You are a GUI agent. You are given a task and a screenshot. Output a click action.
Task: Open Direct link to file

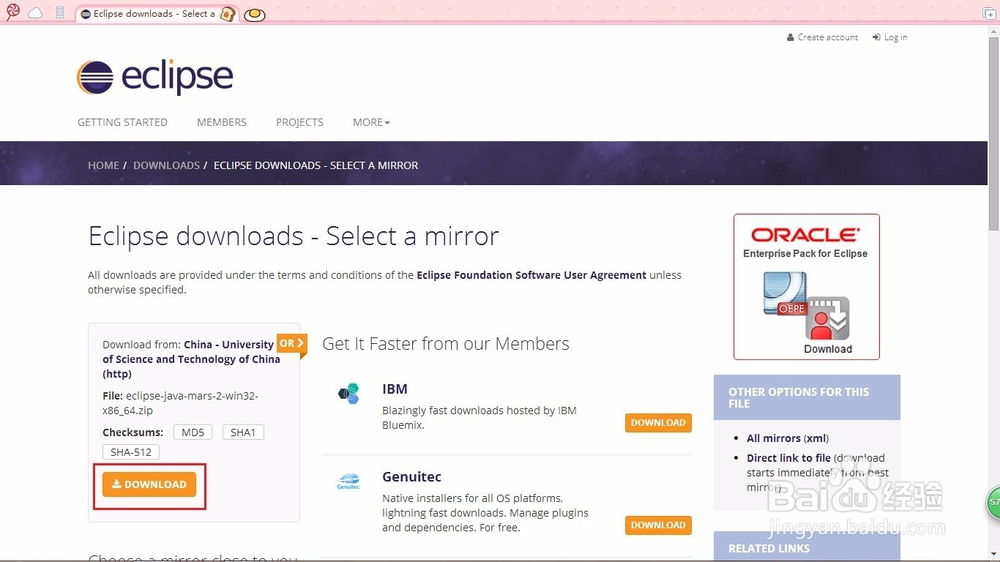pyautogui.click(x=788, y=458)
